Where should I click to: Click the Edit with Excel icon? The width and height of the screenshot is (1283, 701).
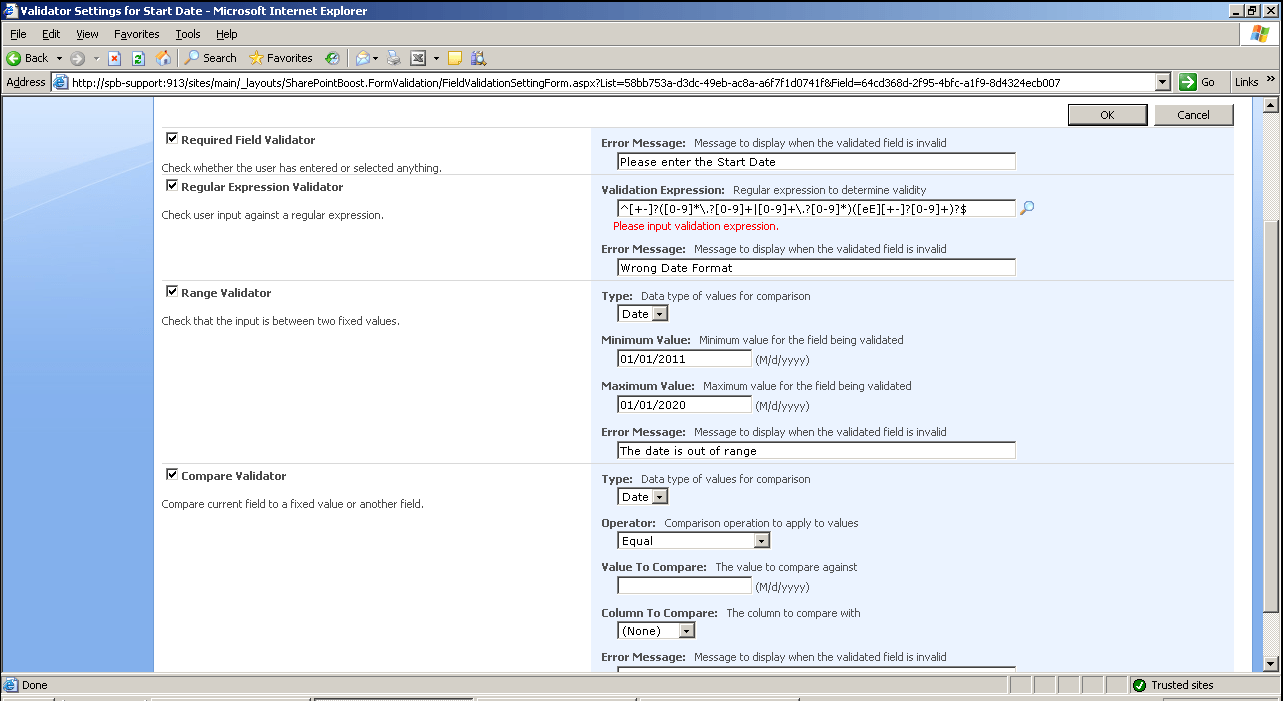[418, 58]
